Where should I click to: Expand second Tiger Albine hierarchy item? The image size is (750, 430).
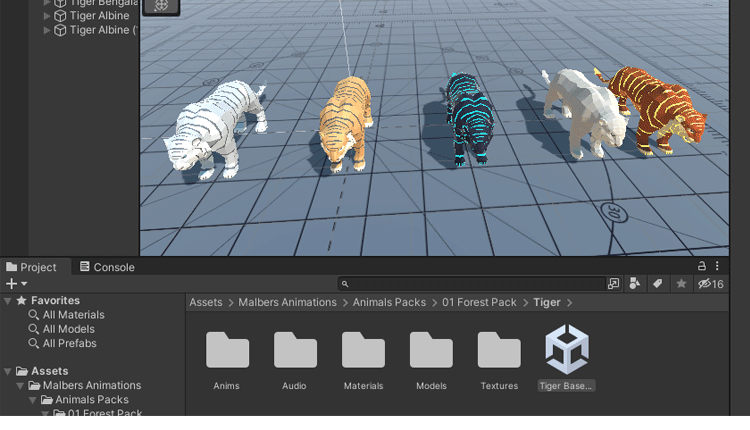pyautogui.click(x=47, y=30)
